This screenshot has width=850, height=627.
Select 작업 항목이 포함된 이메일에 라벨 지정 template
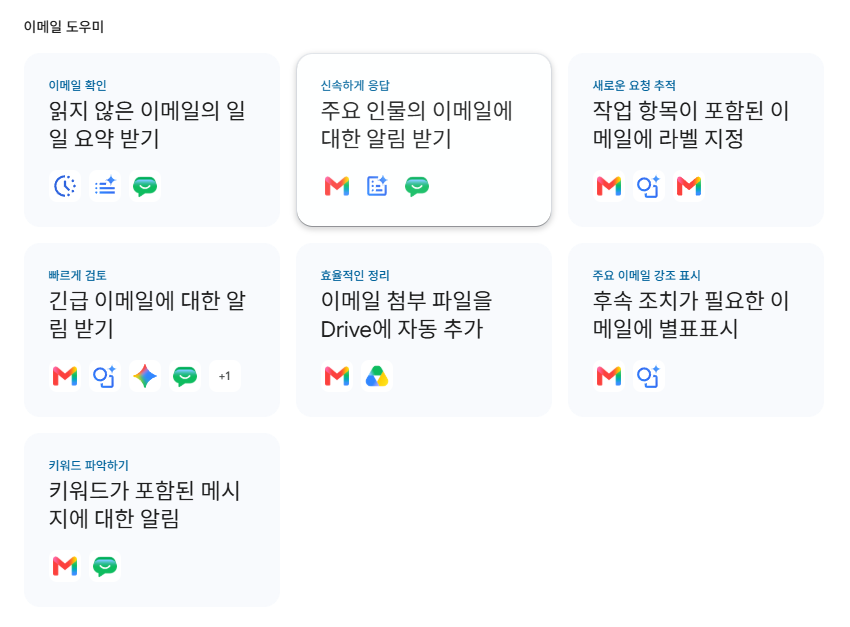[x=696, y=140]
